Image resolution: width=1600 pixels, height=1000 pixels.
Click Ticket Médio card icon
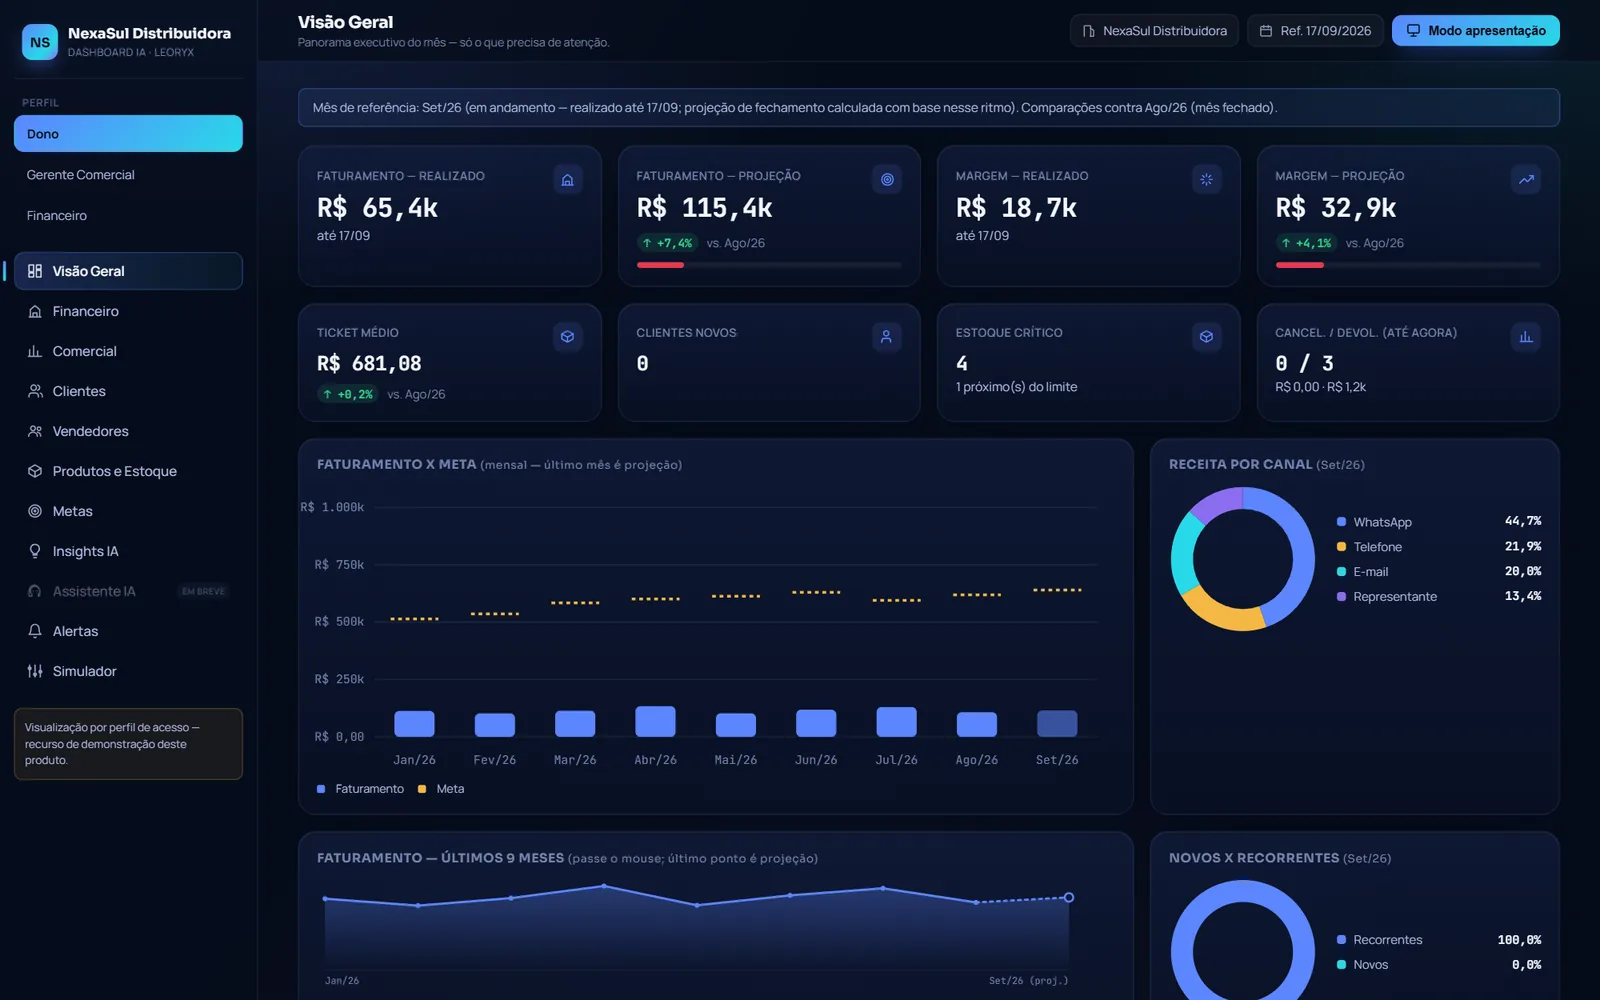pos(567,337)
